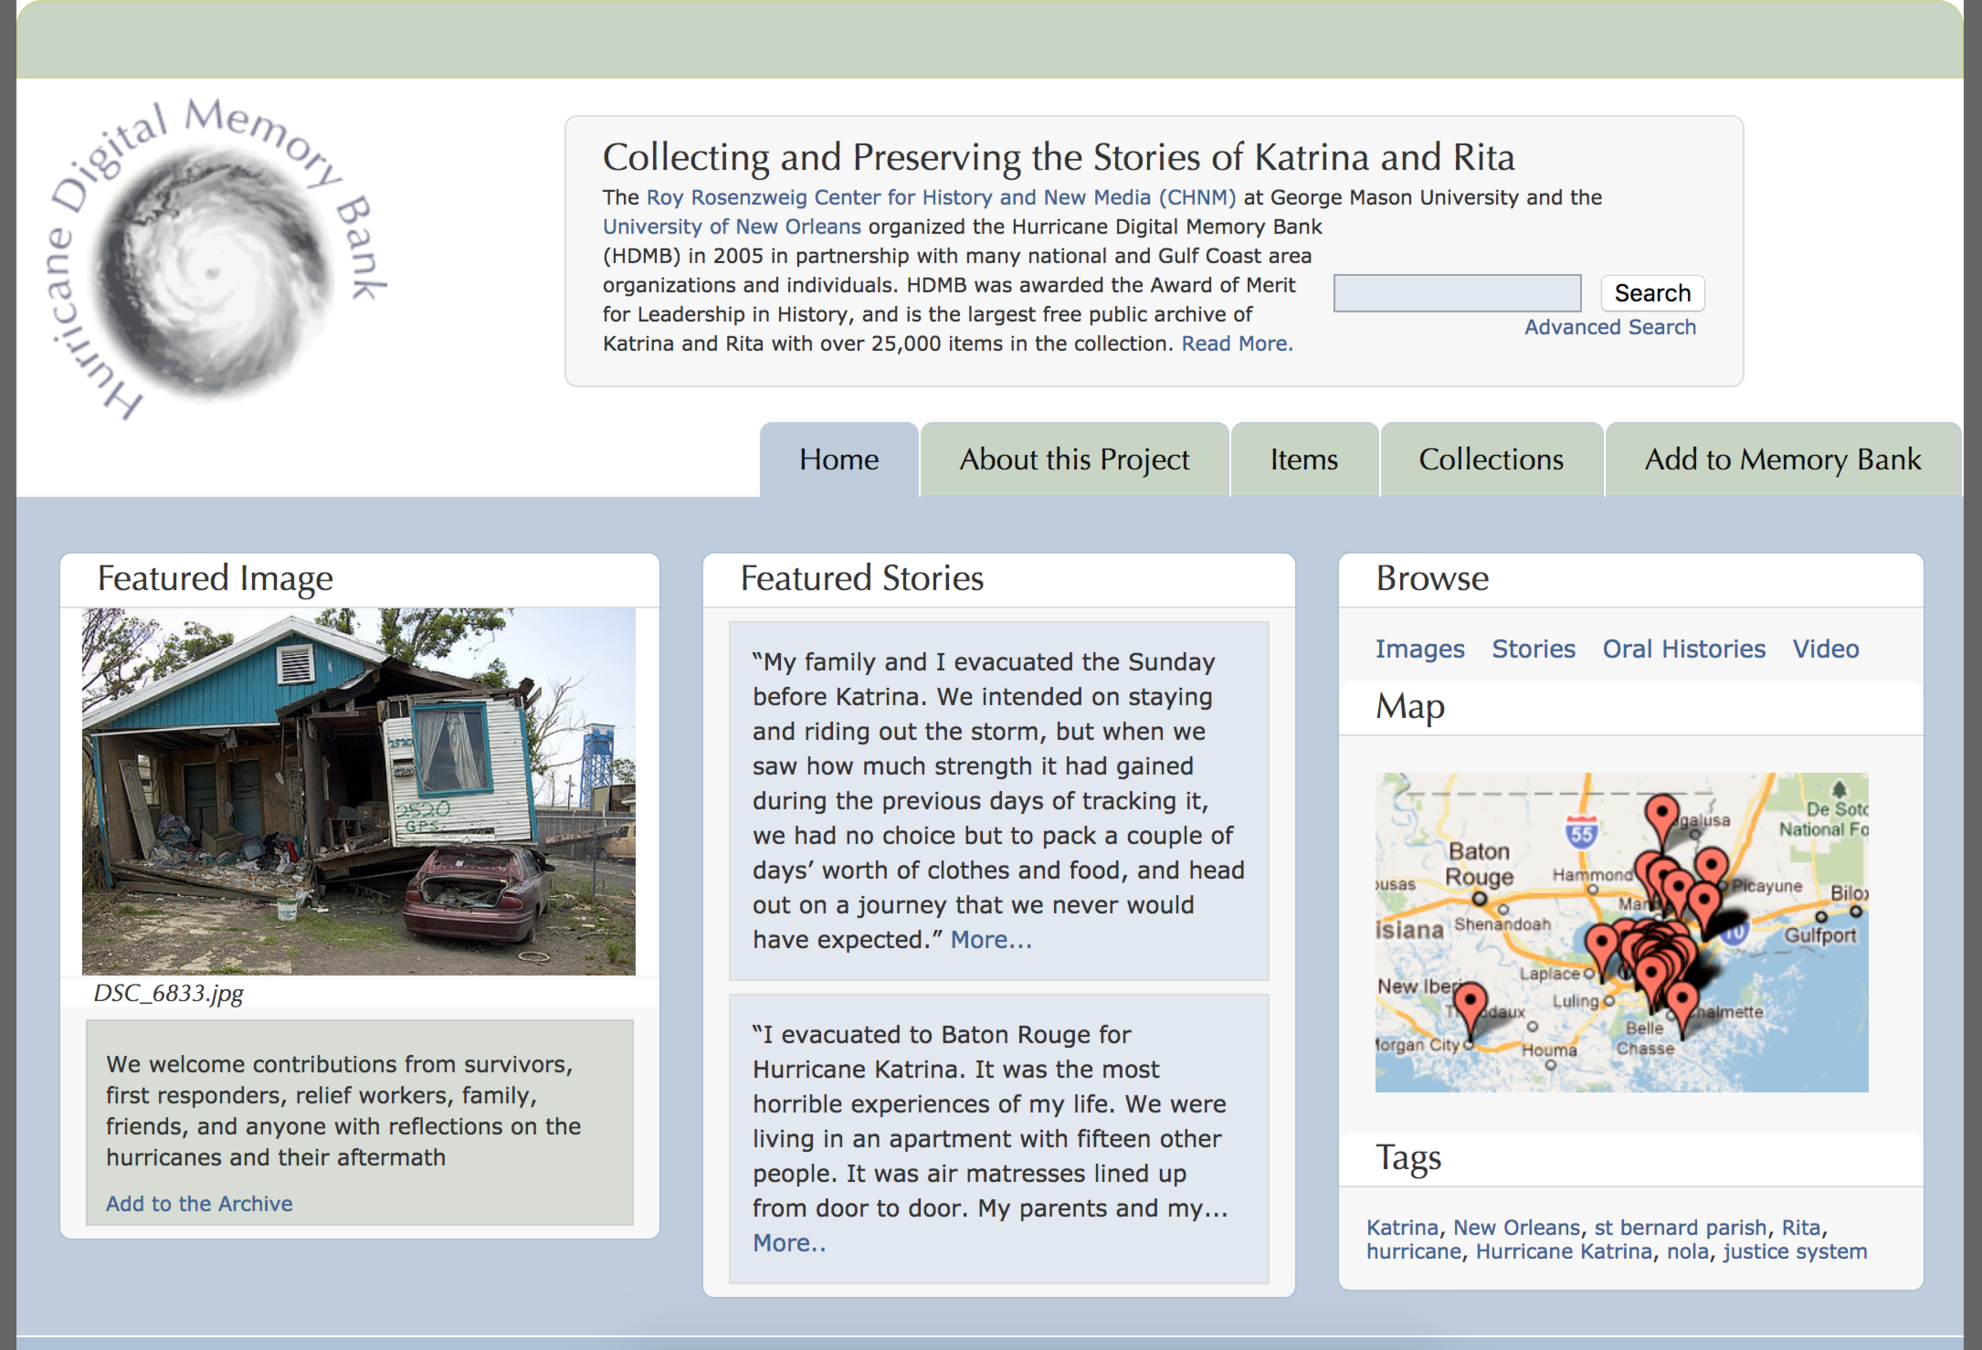Viewport: 1982px width, 1350px height.
Task: Click the st bernard parish tag
Action: pyautogui.click(x=1680, y=1227)
